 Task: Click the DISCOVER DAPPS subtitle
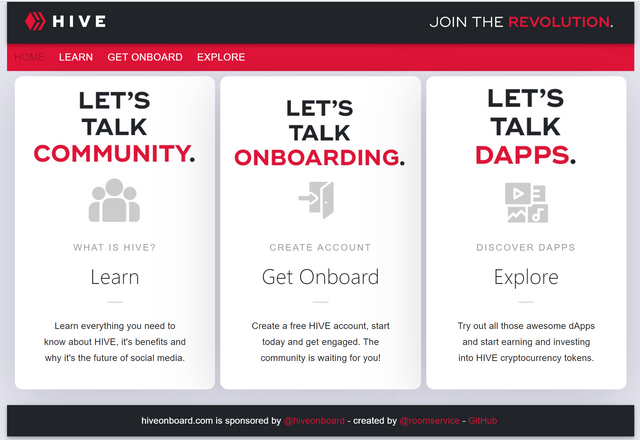[526, 247]
